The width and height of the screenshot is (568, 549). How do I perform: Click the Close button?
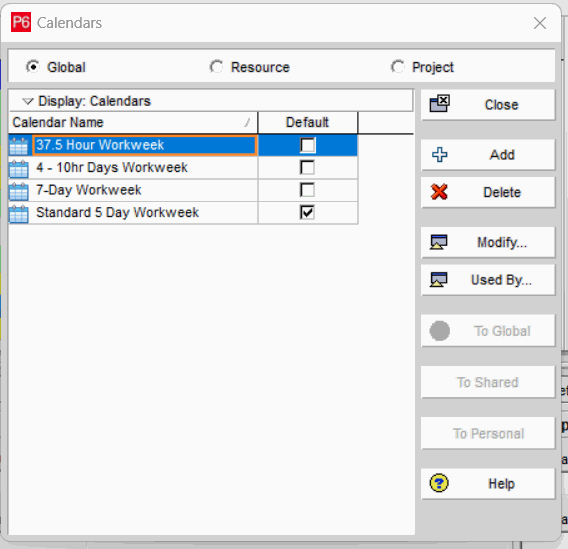pos(488,105)
